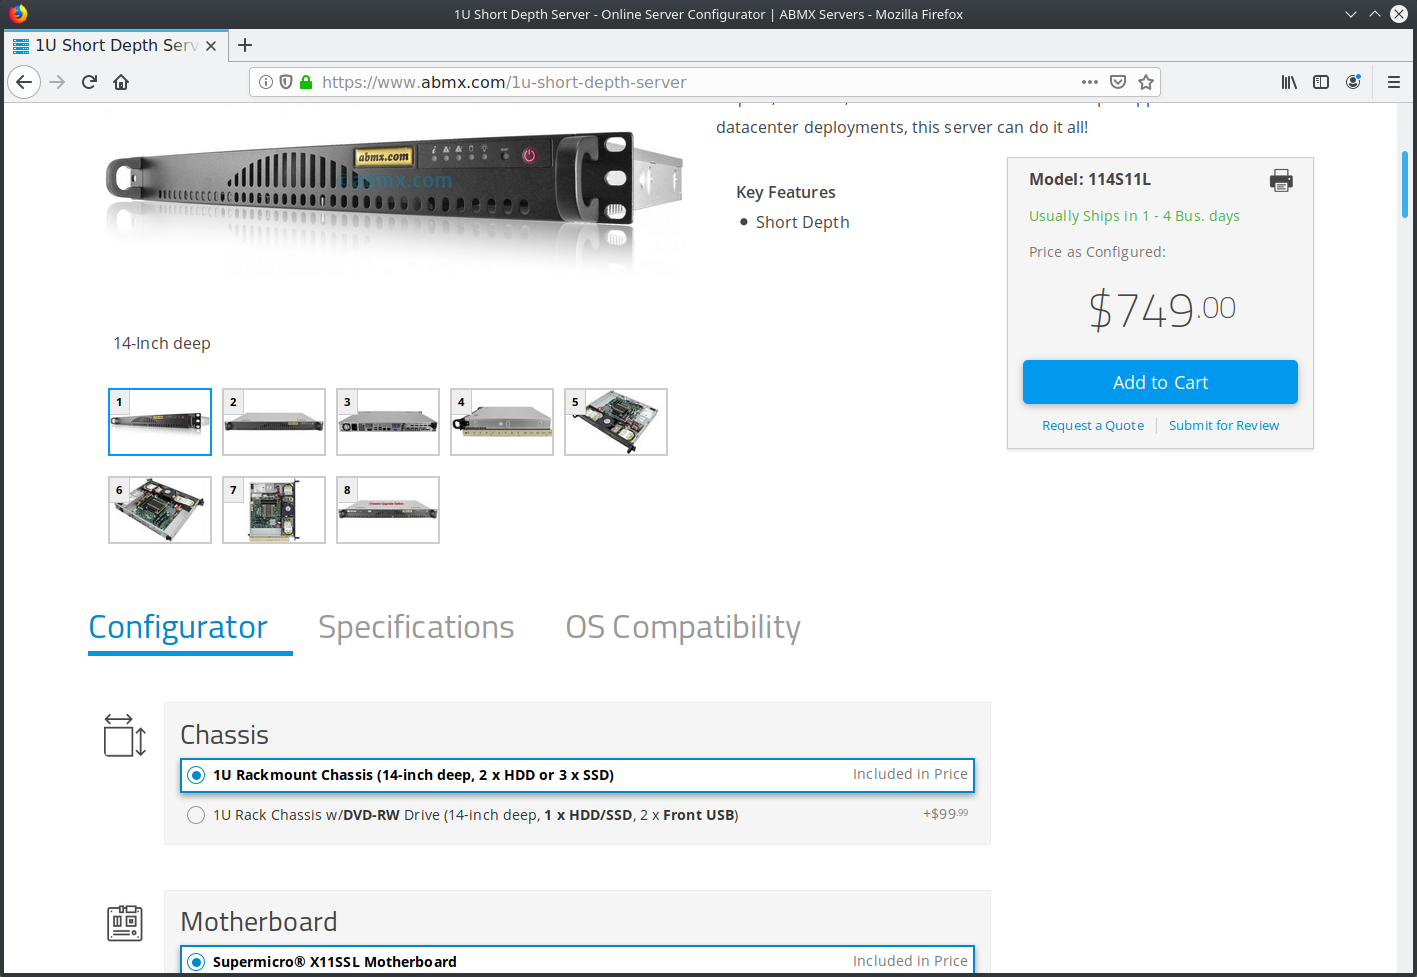Open the Firefox account icon
1417x977 pixels.
coord(1353,82)
